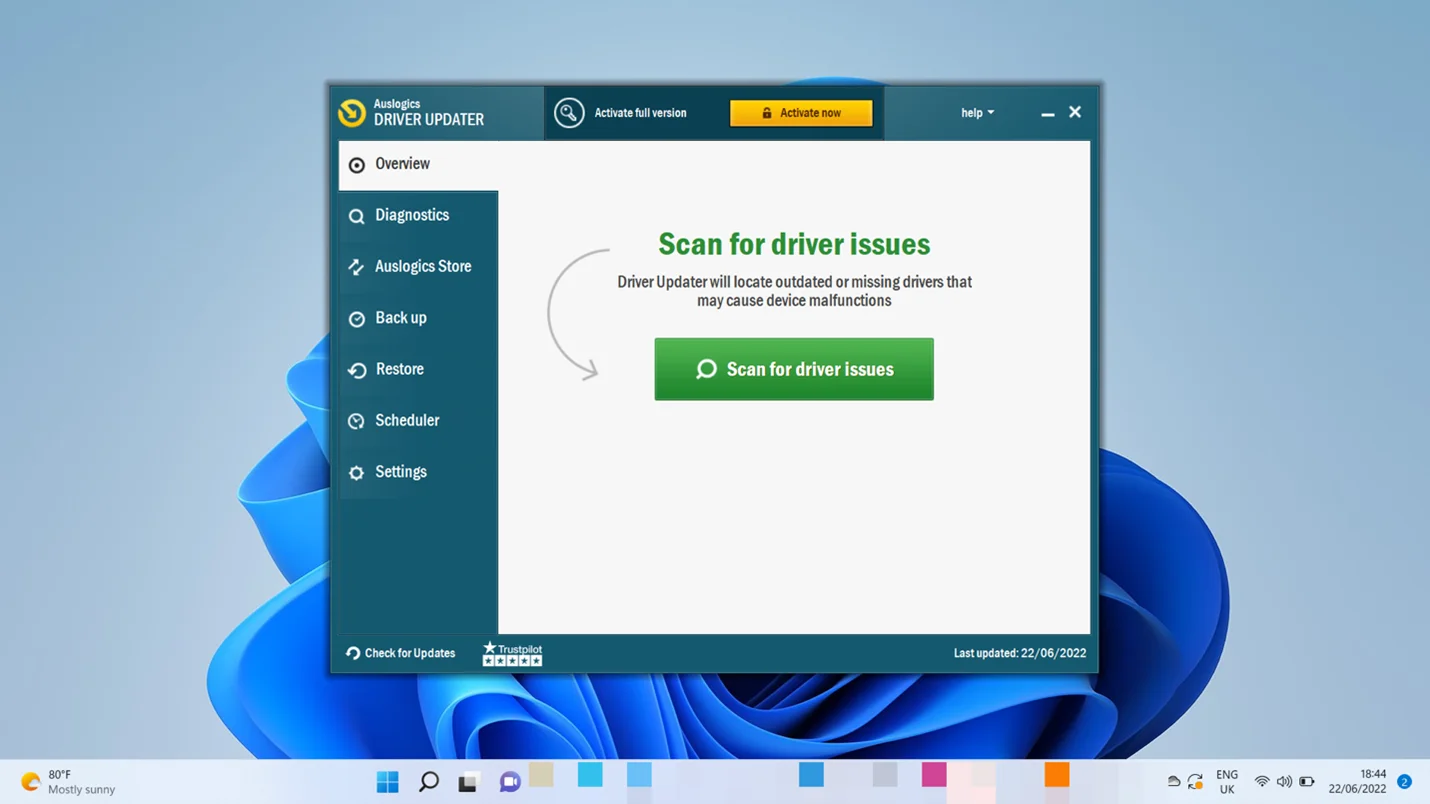Click the OneDrive cloud tray icon
This screenshot has height=804, width=1430.
pyautogui.click(x=1173, y=782)
